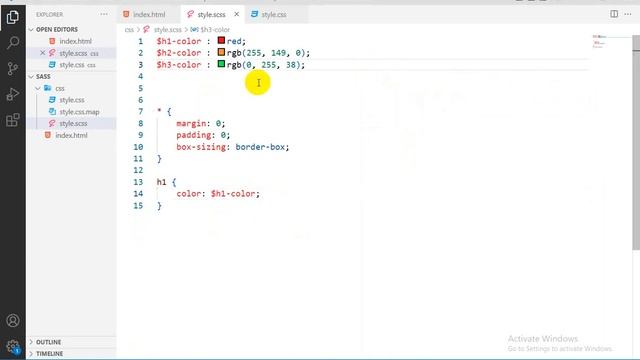
Task: Open Run and Debug view
Action: [13, 94]
